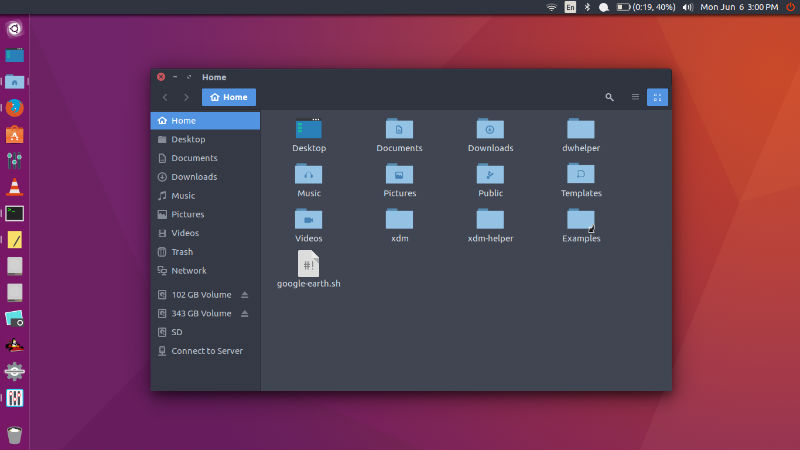Screen dimensions: 800x450
Task: Go forward with the right arrow
Action: coord(186,97)
